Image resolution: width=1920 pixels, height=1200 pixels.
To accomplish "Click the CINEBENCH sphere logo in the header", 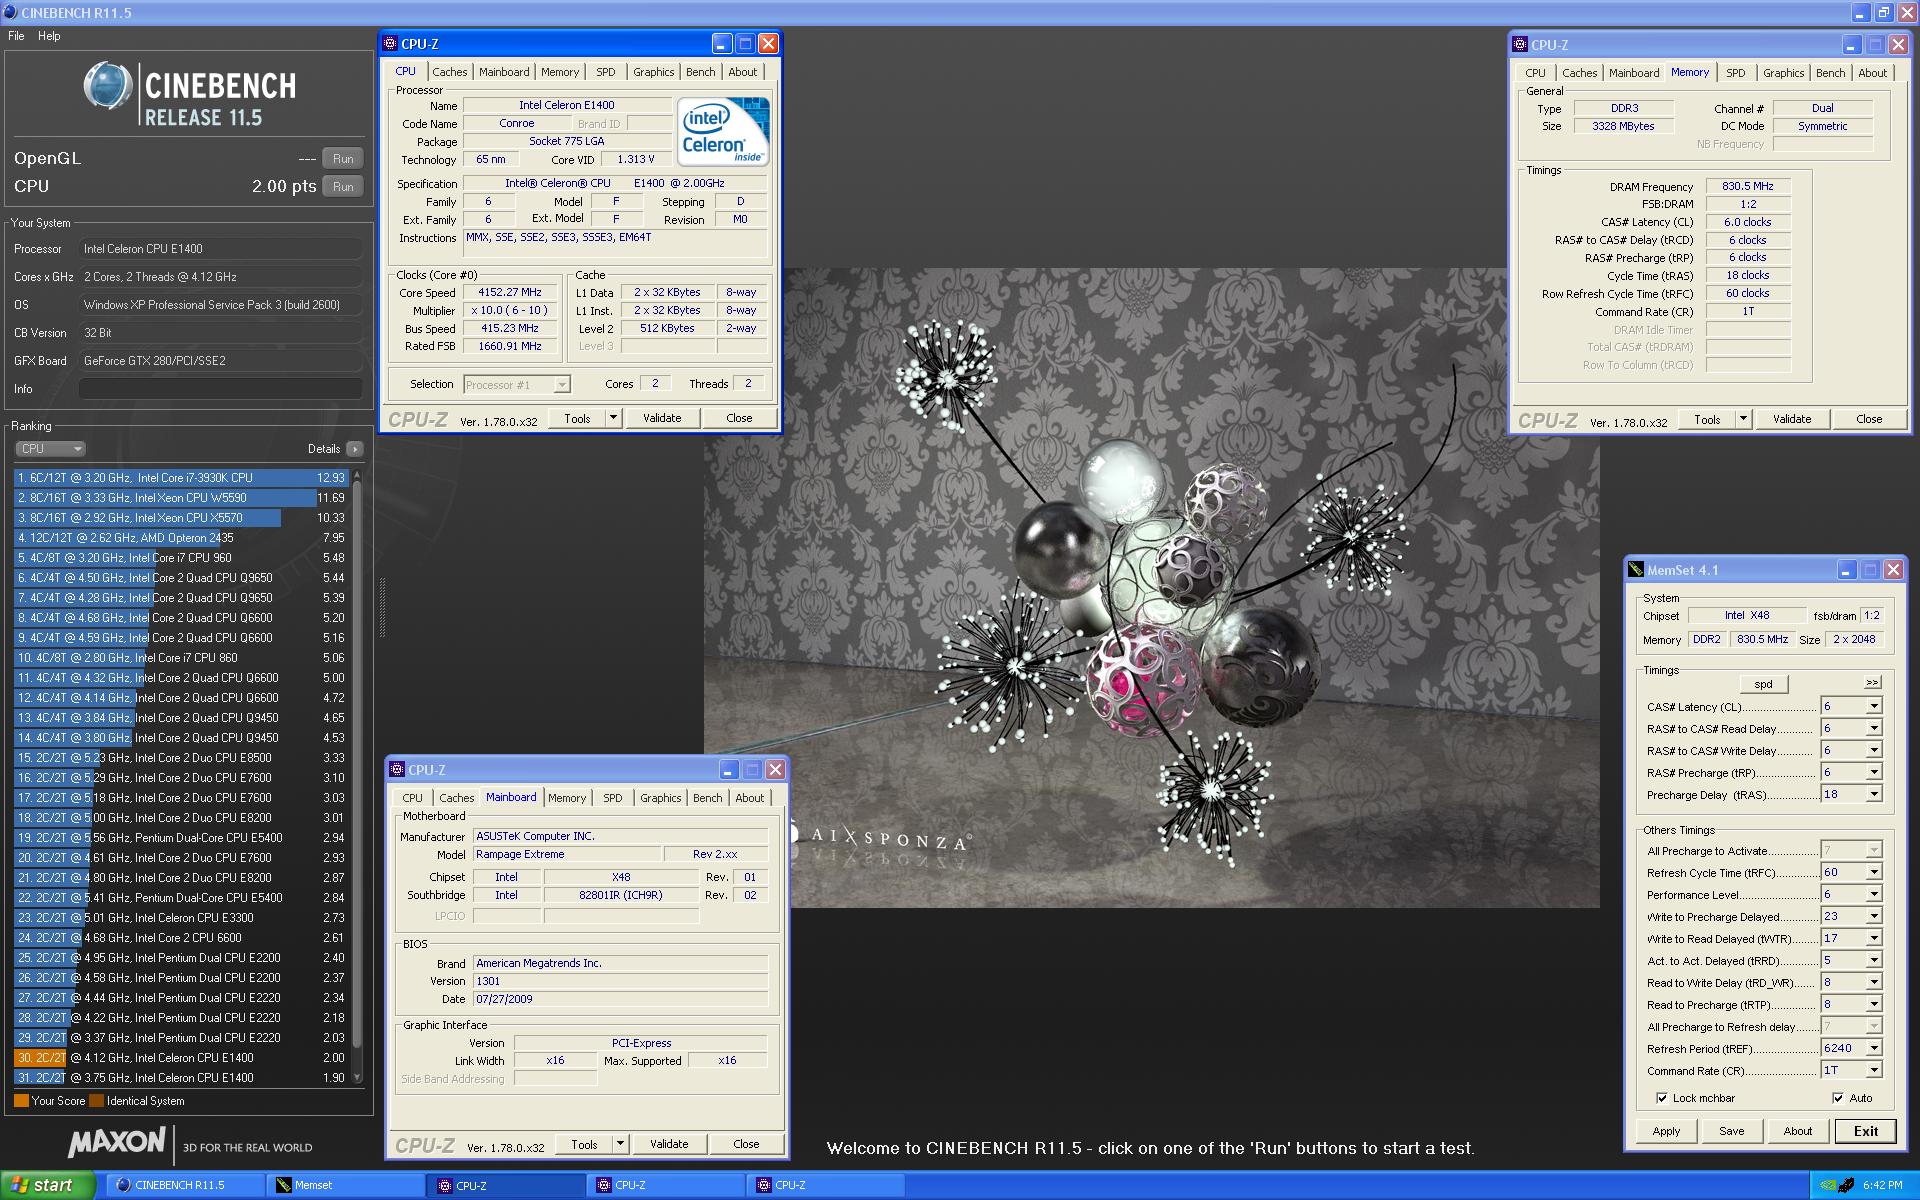I will coord(108,86).
